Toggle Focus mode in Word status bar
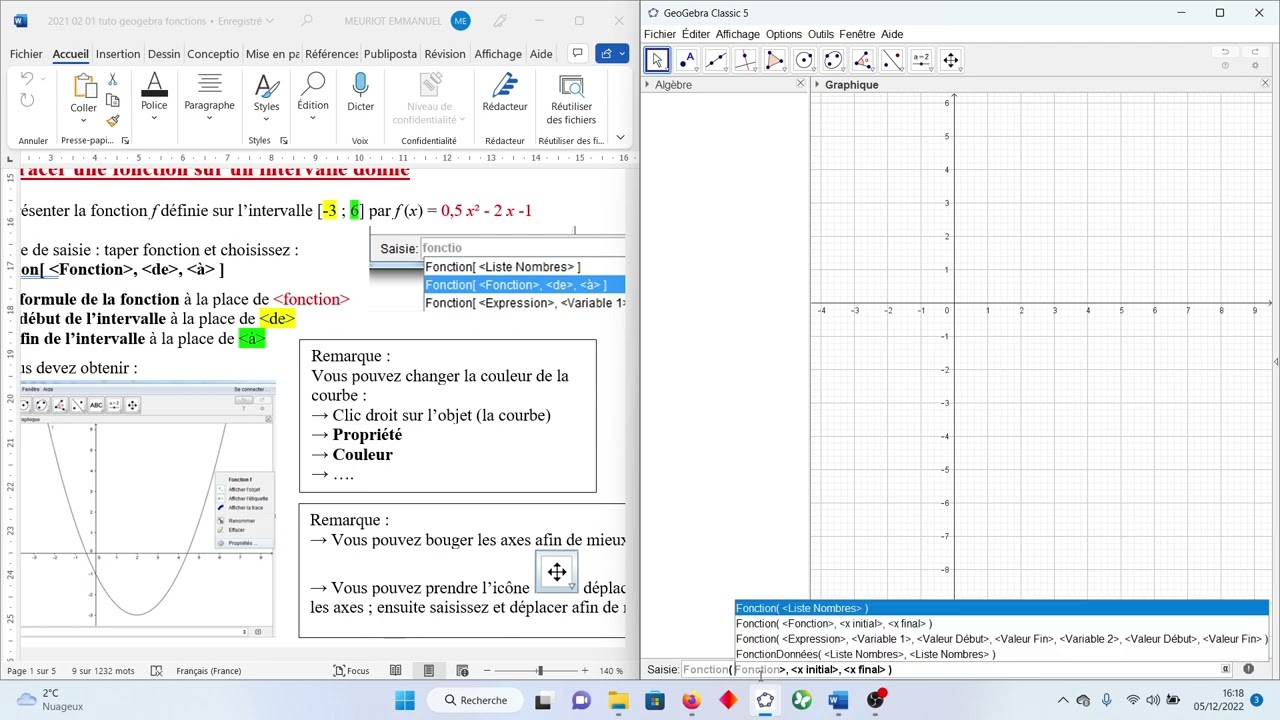Image resolution: width=1280 pixels, height=720 pixels. pos(351,671)
